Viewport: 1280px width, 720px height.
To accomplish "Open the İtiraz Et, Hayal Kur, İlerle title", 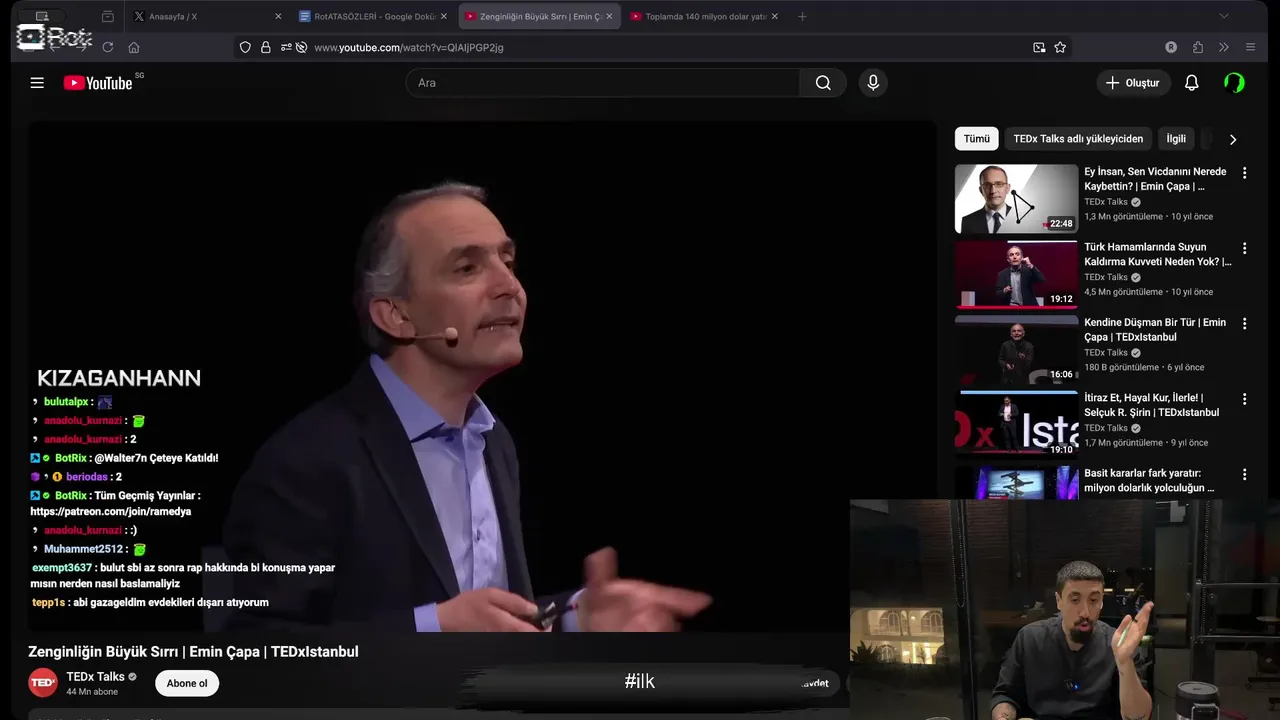I will pos(1151,405).
